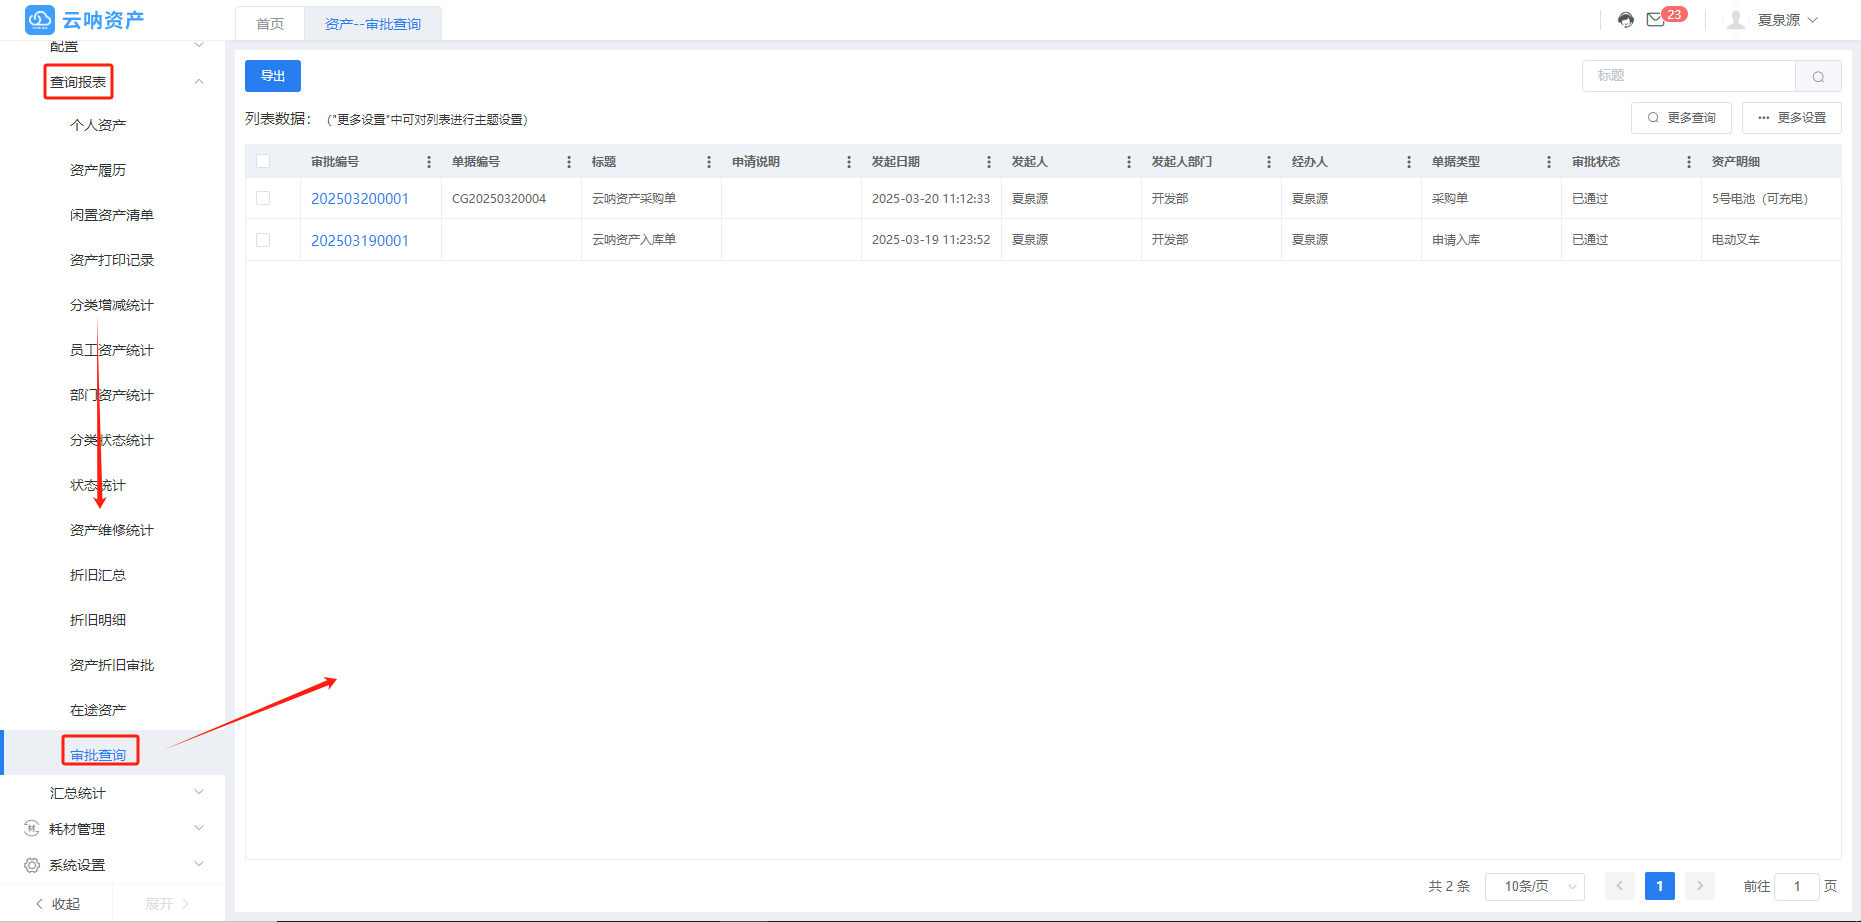Open column menu for 申请说明 header

[849, 162]
